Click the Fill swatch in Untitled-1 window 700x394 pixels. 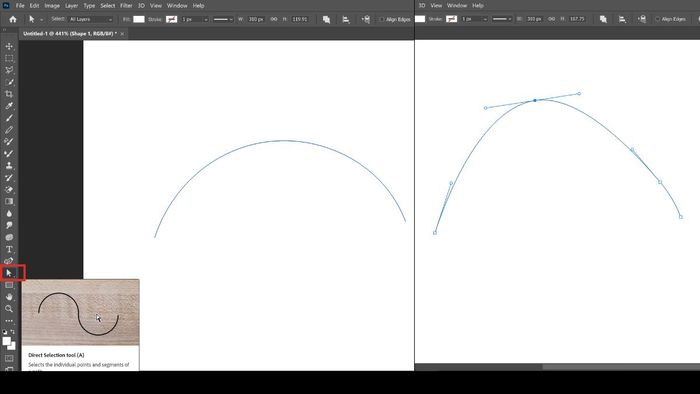coord(139,19)
